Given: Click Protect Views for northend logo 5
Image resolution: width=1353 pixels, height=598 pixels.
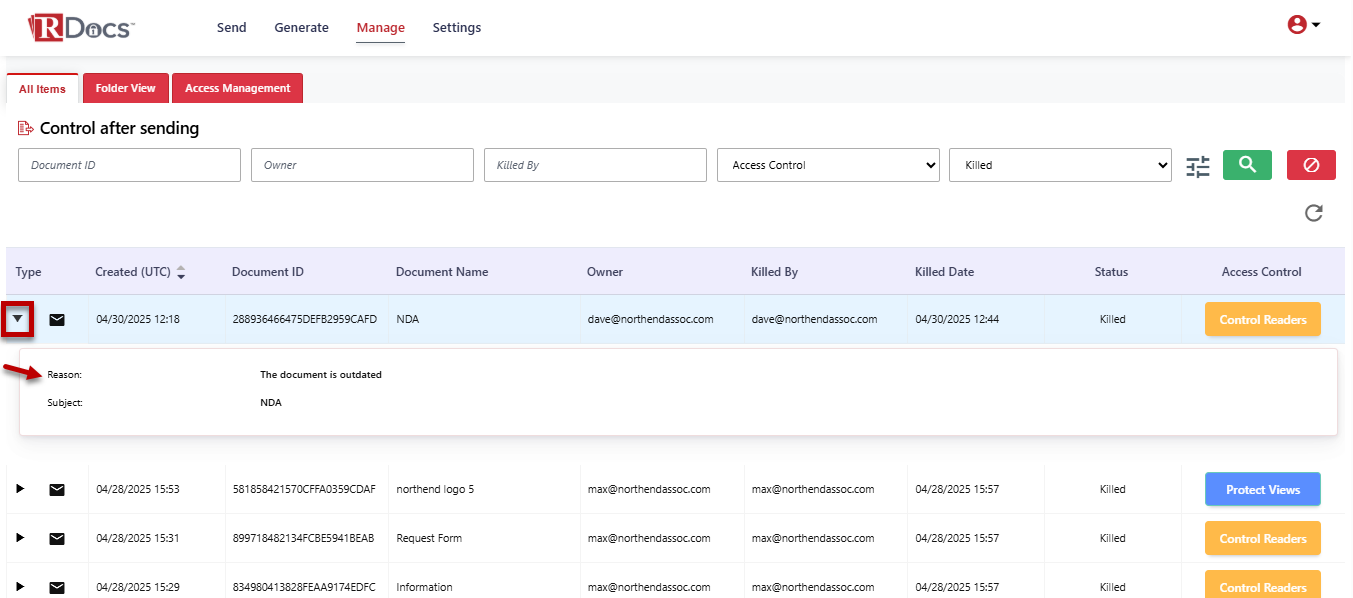Looking at the screenshot, I should tap(1263, 490).
